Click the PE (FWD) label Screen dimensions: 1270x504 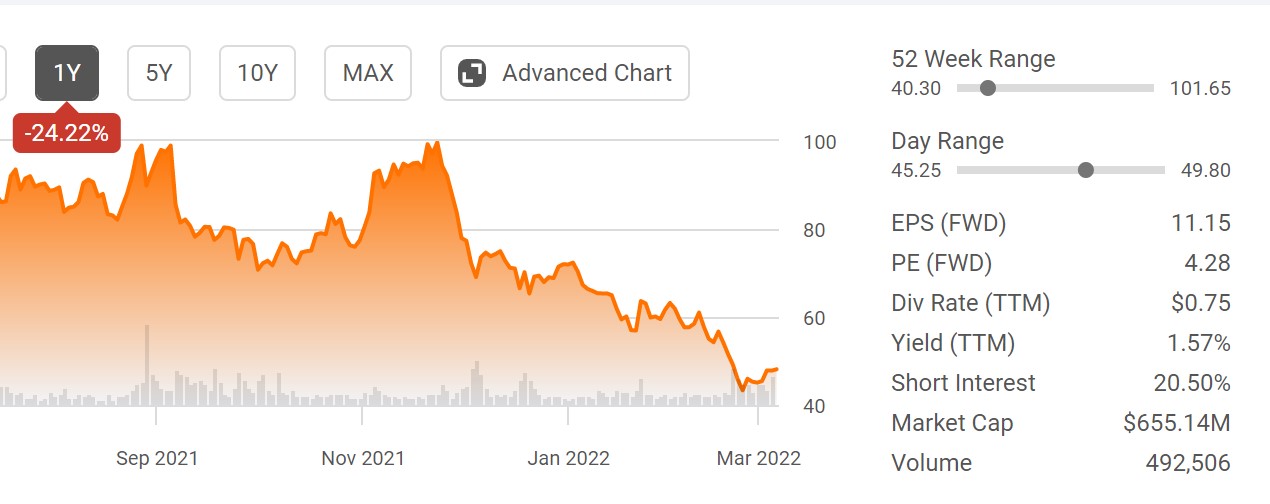941,263
